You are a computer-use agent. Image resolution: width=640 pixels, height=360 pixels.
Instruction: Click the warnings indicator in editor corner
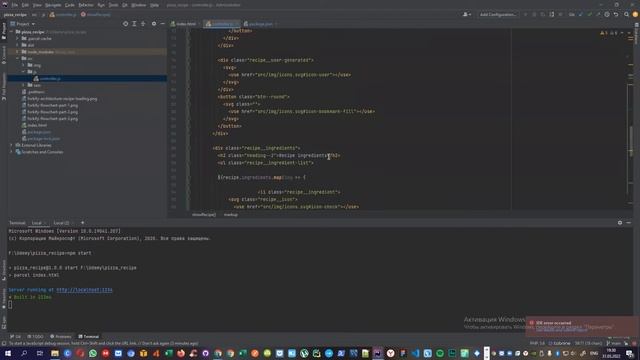tap(609, 33)
